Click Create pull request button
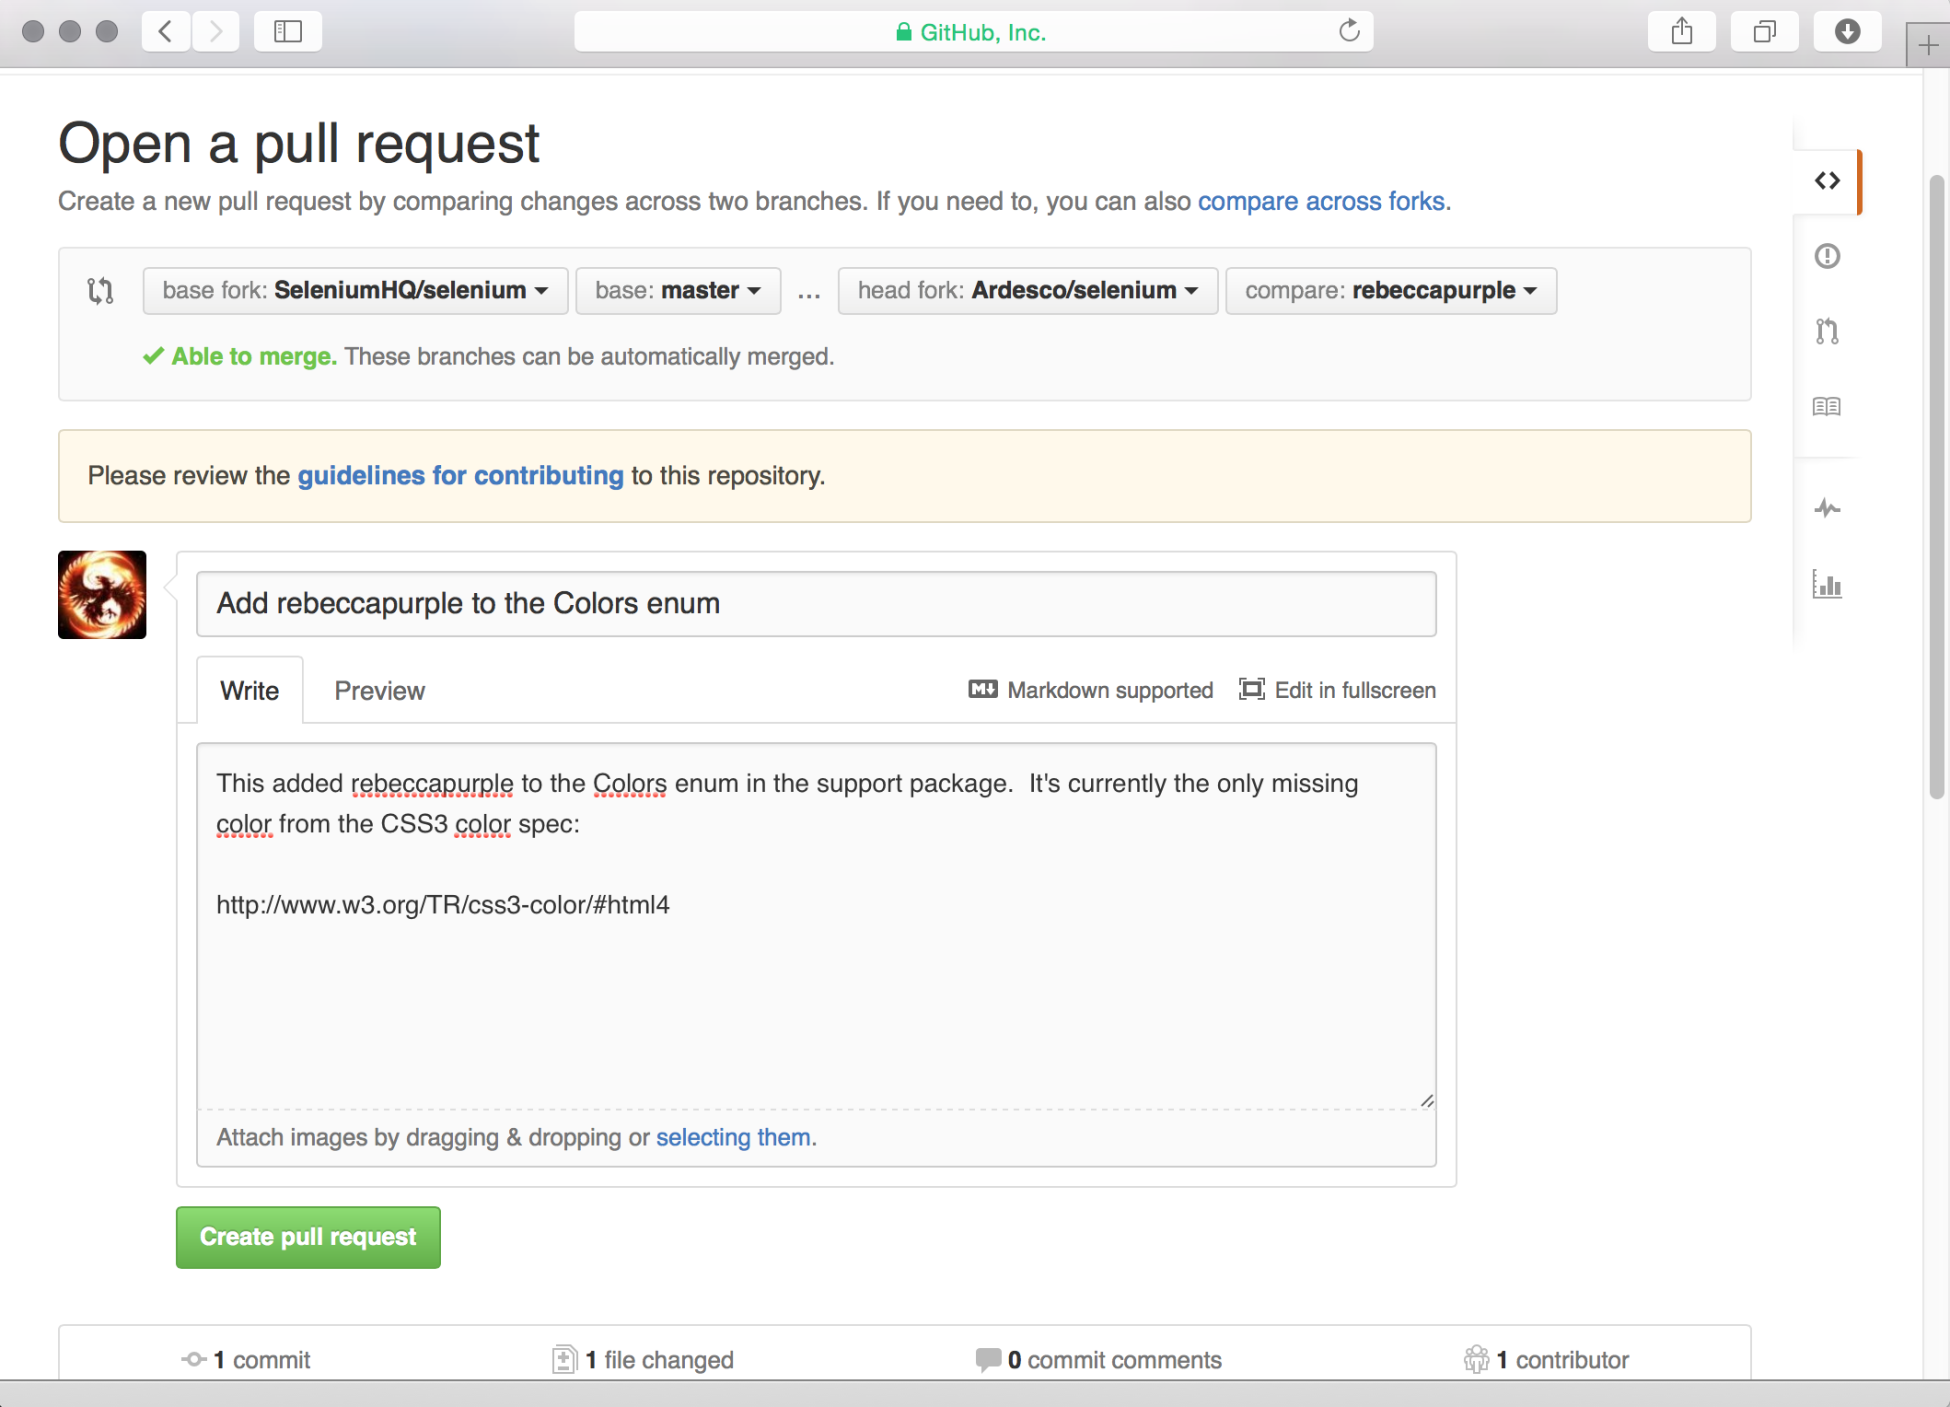The width and height of the screenshot is (1950, 1407). 308,1237
